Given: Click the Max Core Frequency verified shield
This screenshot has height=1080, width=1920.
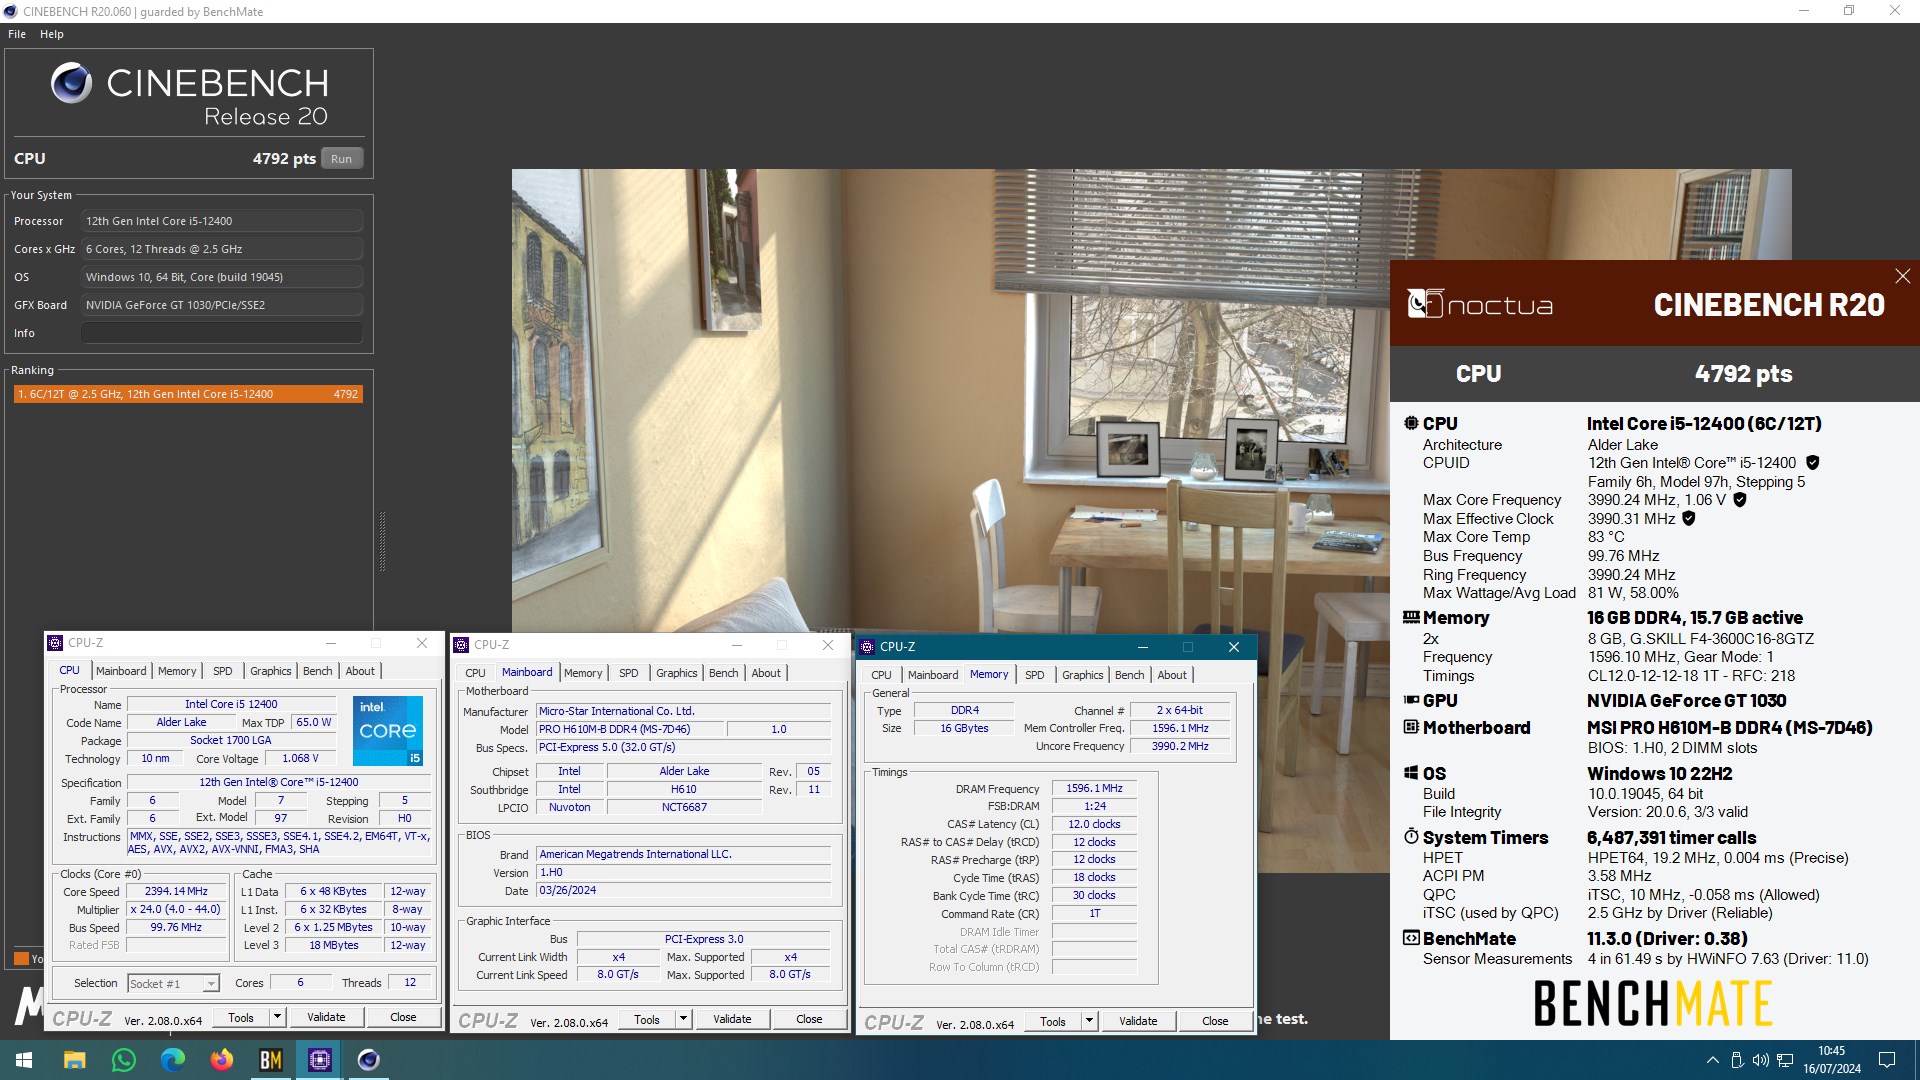Looking at the screenshot, I should [x=1740, y=500].
